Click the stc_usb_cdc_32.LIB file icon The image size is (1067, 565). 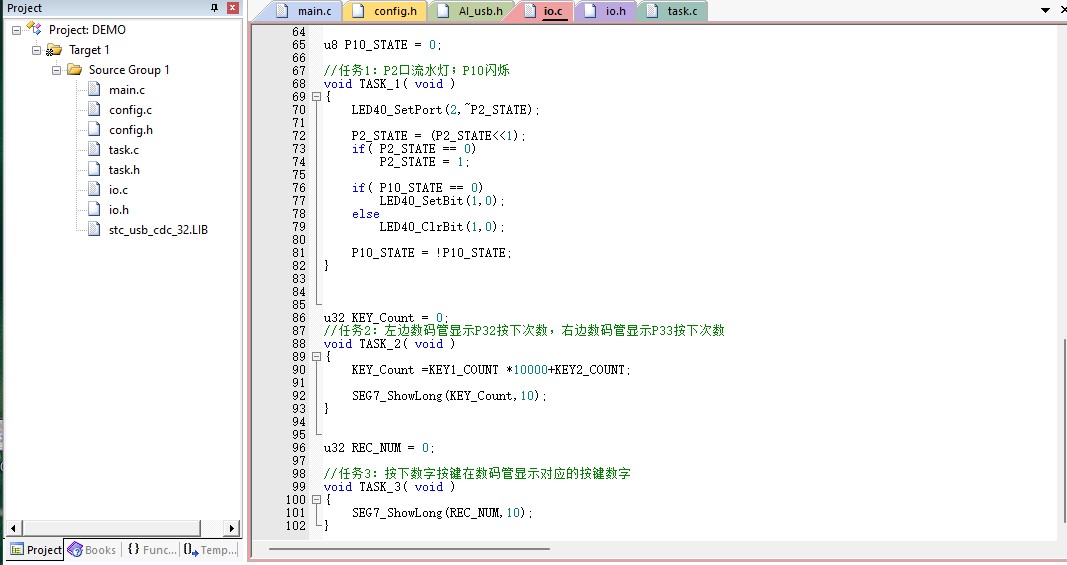coord(95,229)
